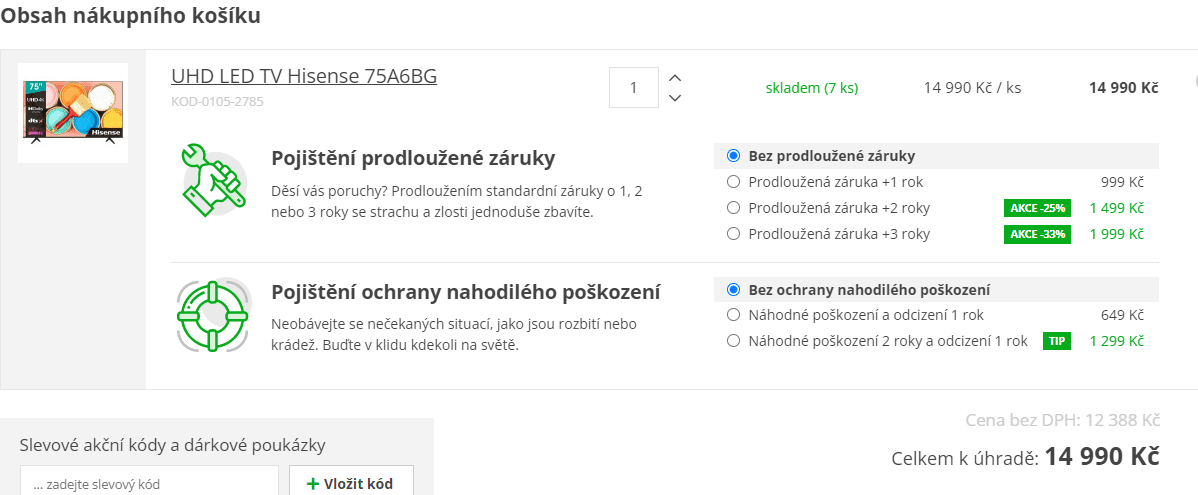Increase quantity with the up arrow
Viewport: 1198px width, 495px height.
pos(675,78)
